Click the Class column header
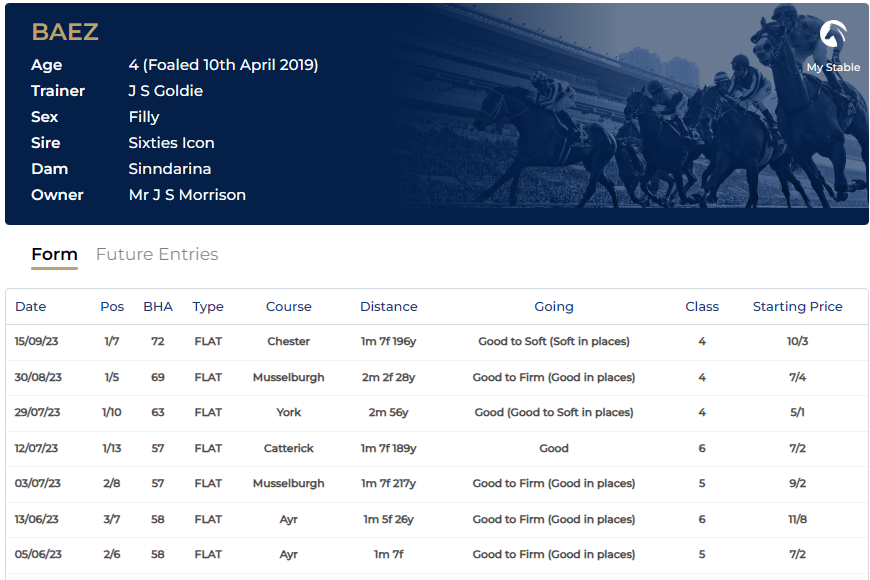Image resolution: width=870 pixels, height=580 pixels. (x=702, y=307)
